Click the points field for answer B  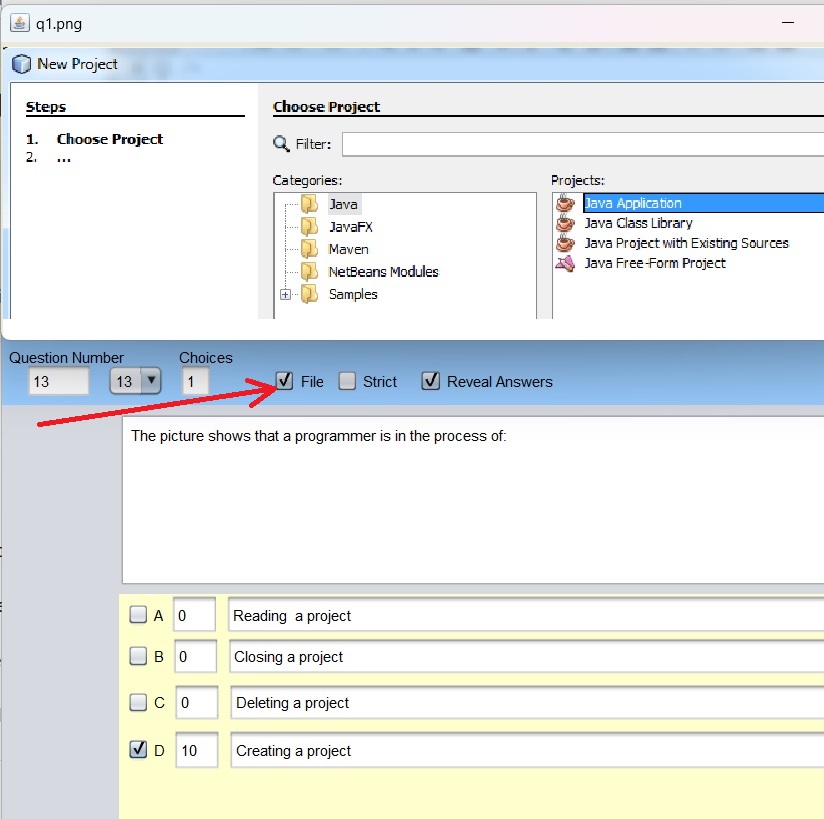pos(195,656)
